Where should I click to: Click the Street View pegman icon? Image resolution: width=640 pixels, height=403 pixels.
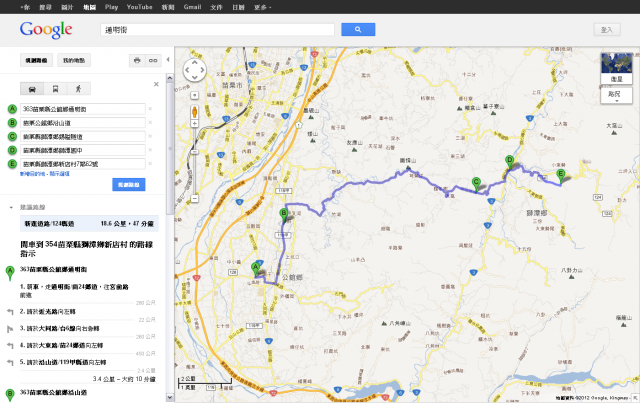pyautogui.click(x=195, y=111)
